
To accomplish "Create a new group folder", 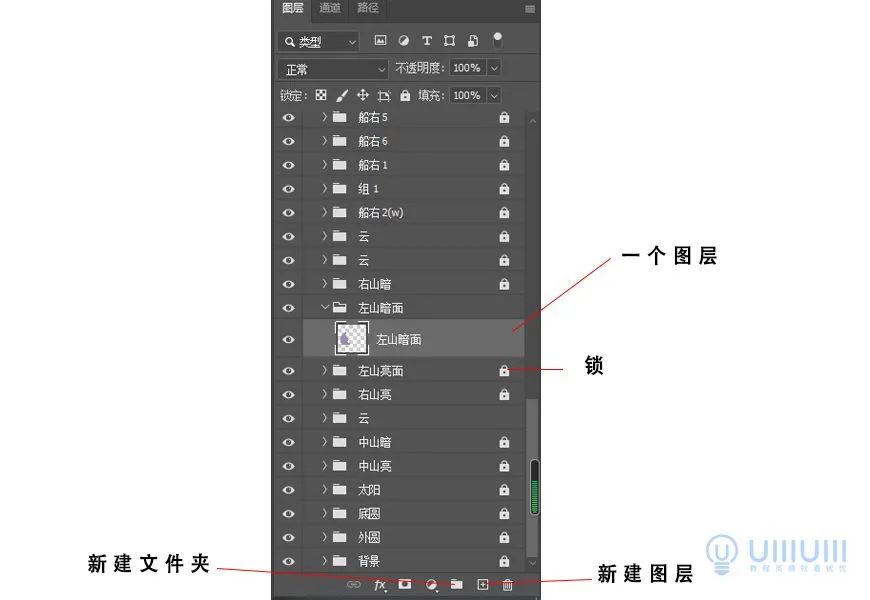I will [x=456, y=583].
